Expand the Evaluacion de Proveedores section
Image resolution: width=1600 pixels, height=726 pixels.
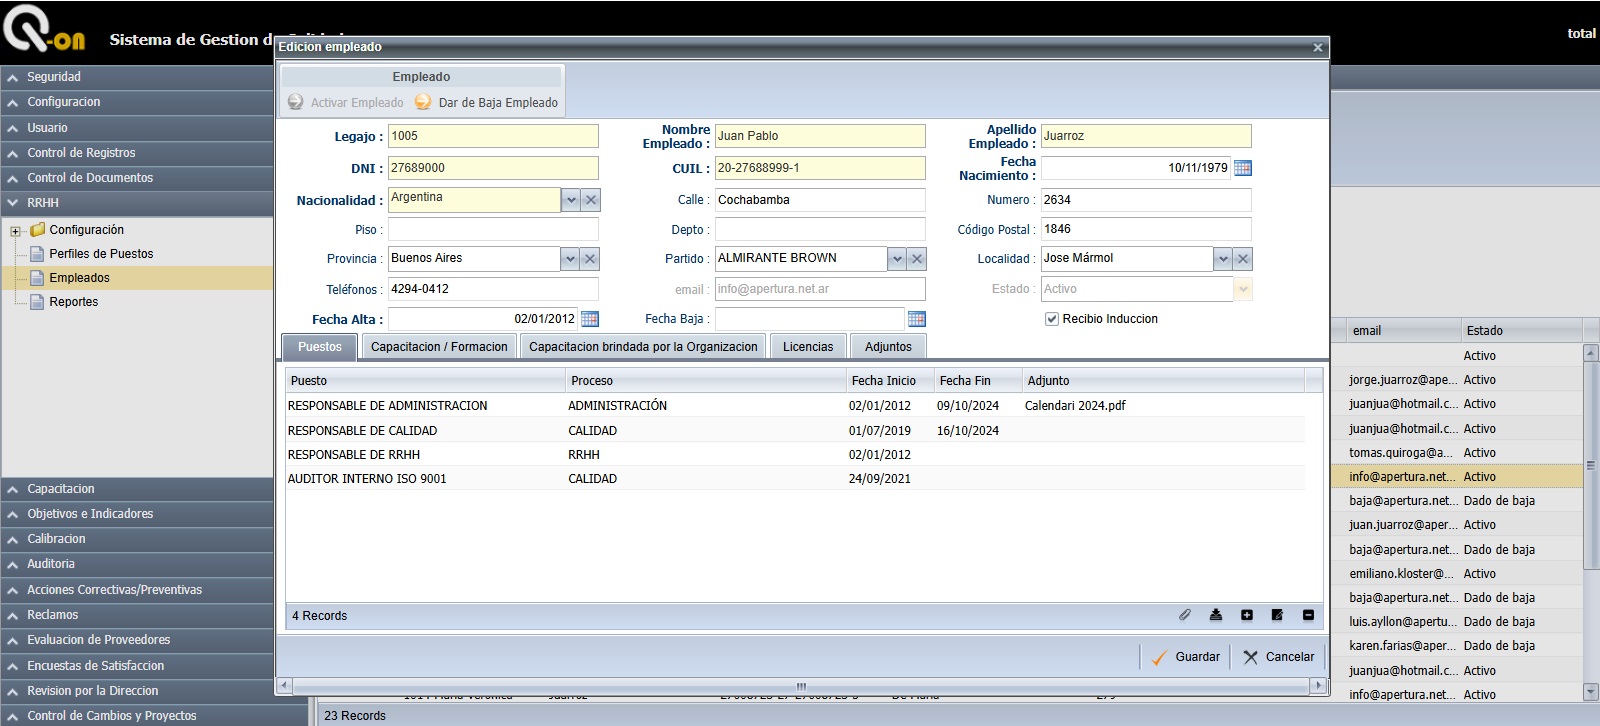(137, 640)
